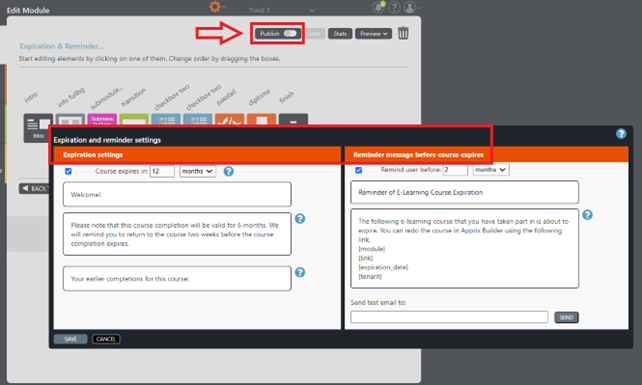This screenshot has width=642, height=385.
Task: Open the help icon in top bar
Action: pyautogui.click(x=394, y=7)
